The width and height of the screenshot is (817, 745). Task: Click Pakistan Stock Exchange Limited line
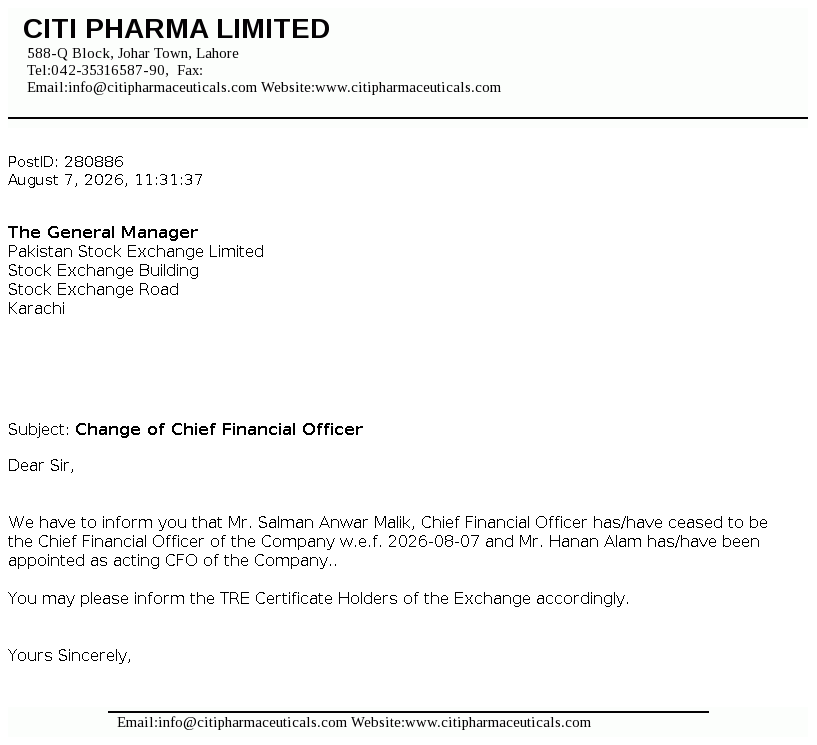point(135,252)
